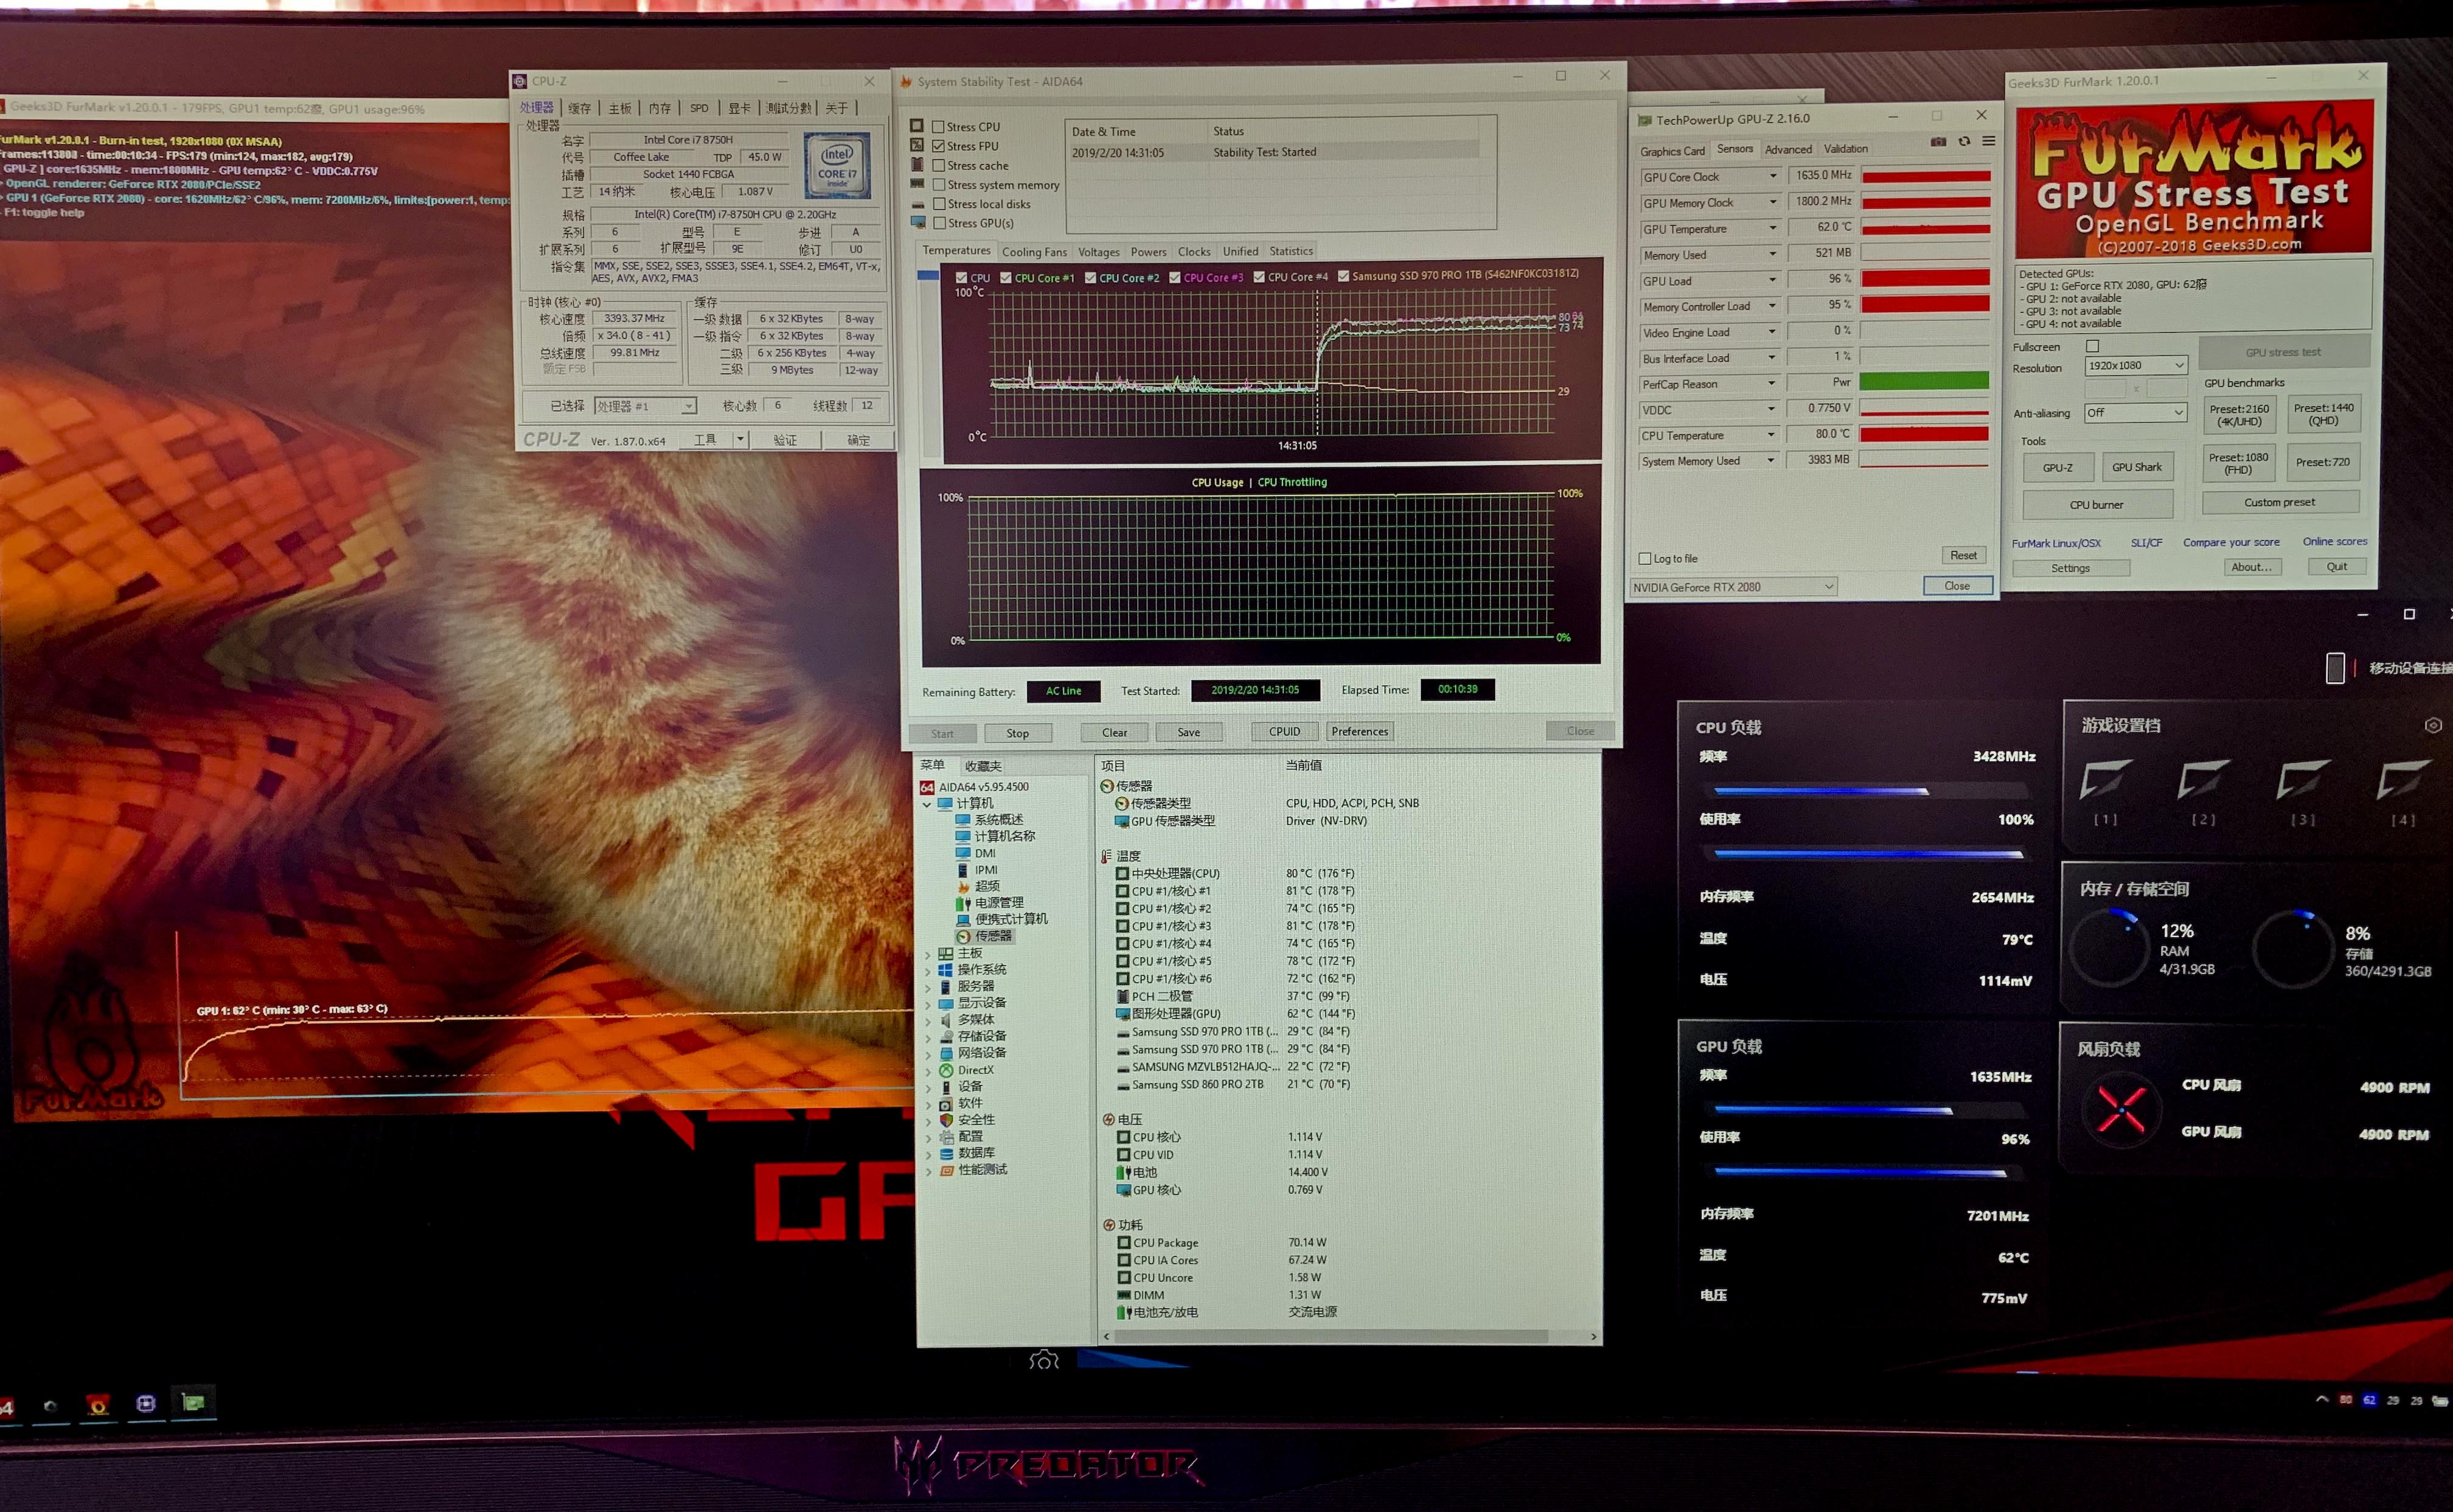2453x1512 pixels.
Task: Select 电源管理 power management tree item
Action: pyautogui.click(x=989, y=902)
